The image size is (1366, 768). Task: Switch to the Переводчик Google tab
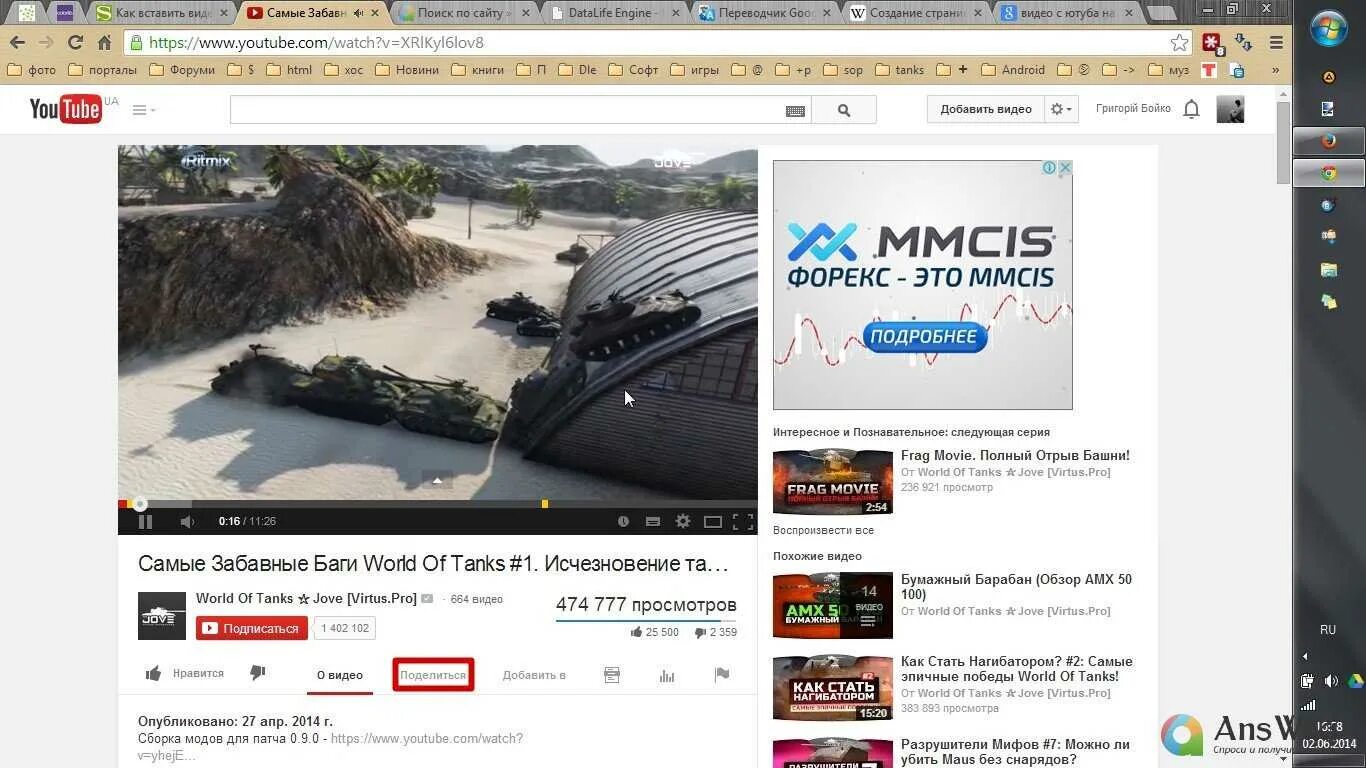767,13
